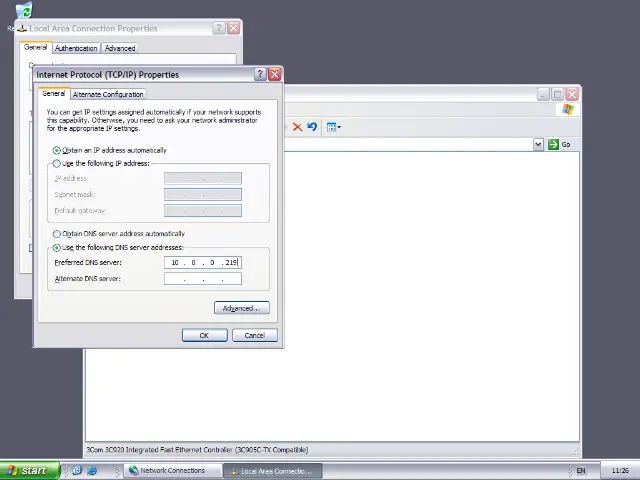The width and height of the screenshot is (640, 480).
Task: Click red Delete icon in Network Connections toolbar
Action: click(x=298, y=127)
